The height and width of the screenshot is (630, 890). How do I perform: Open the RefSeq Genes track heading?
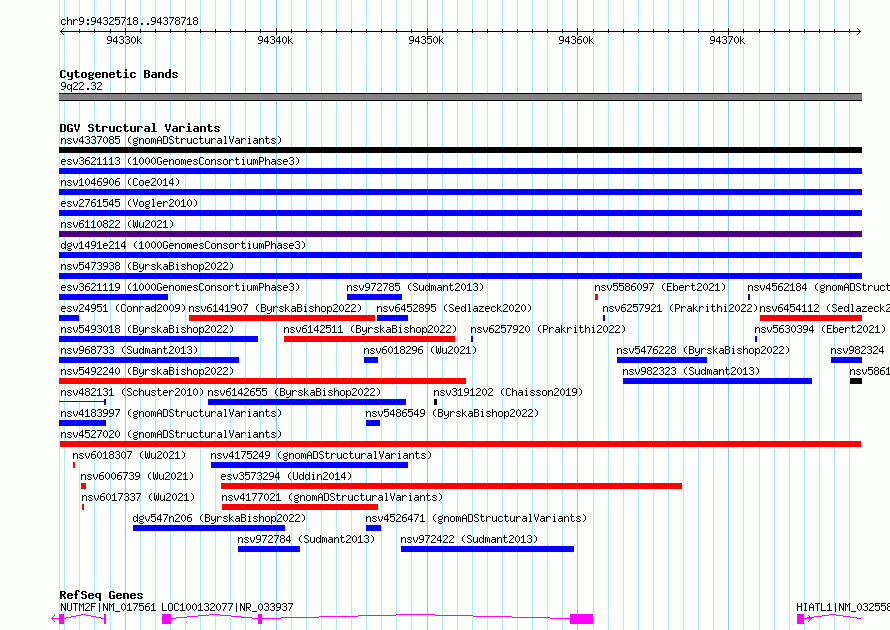[101, 595]
